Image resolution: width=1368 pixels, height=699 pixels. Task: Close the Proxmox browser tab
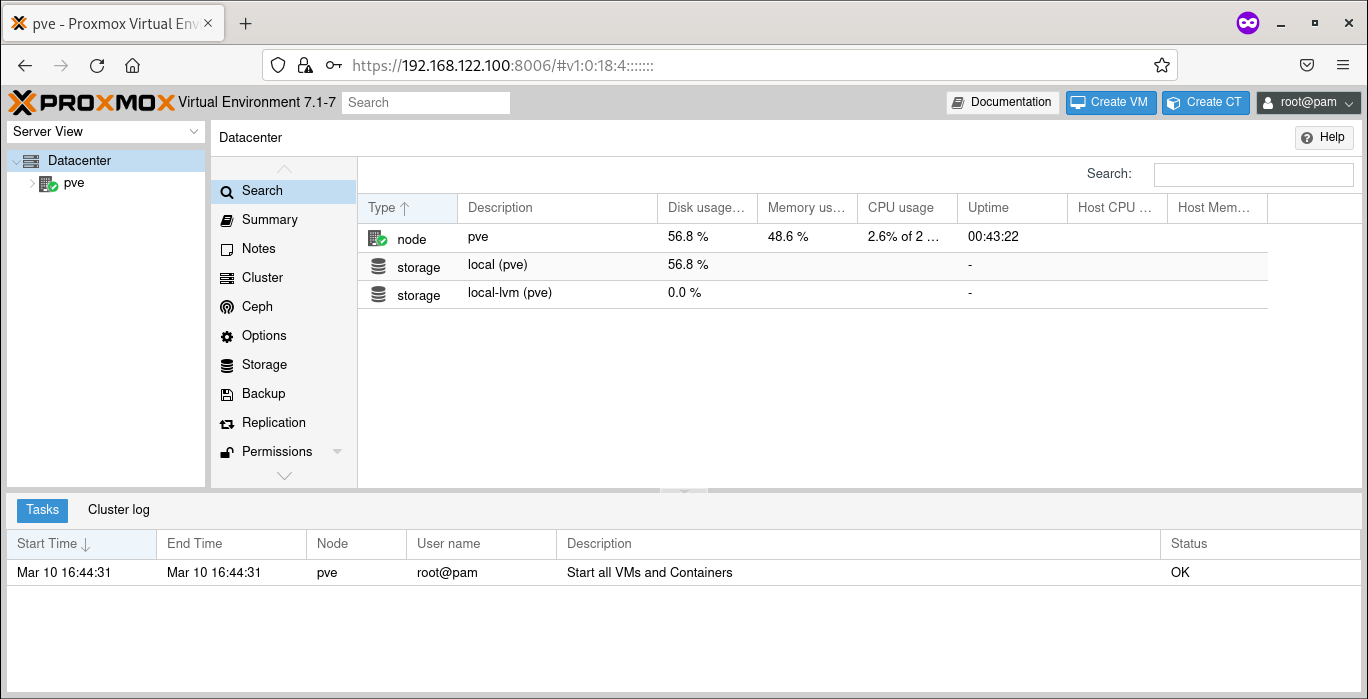[x=207, y=23]
